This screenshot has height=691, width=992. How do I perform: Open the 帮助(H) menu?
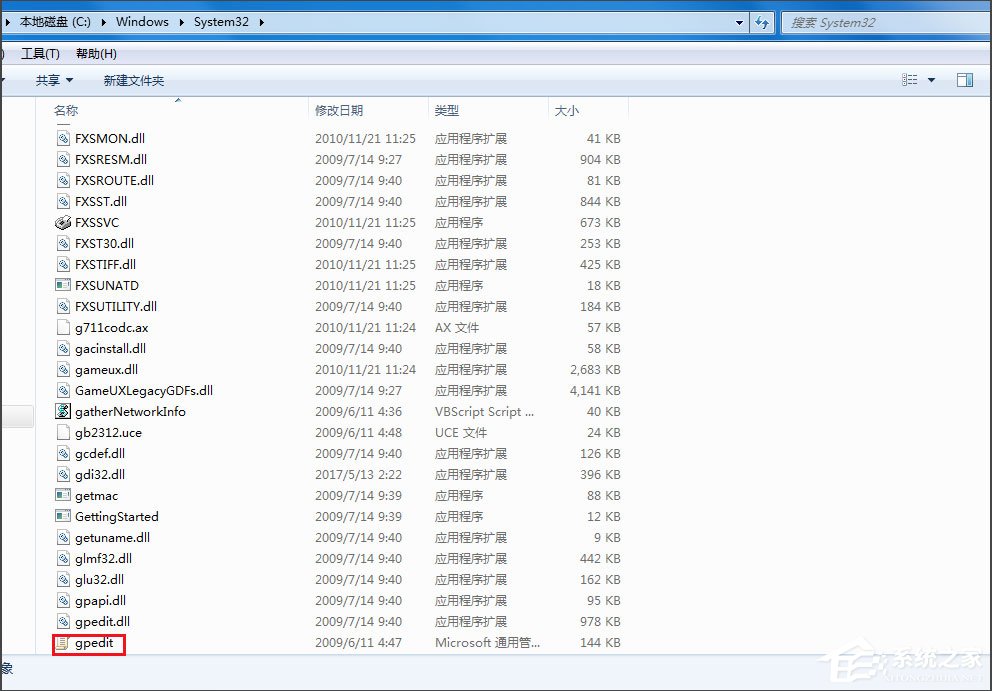click(95, 53)
